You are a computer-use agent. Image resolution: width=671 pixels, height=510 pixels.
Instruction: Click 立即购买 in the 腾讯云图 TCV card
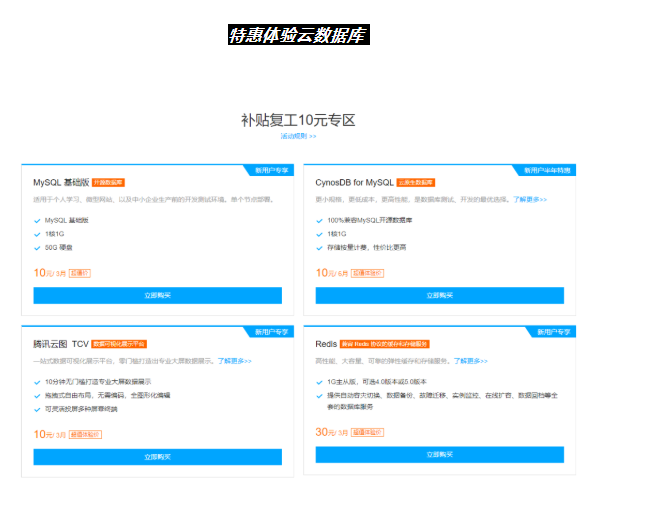[x=157, y=457]
